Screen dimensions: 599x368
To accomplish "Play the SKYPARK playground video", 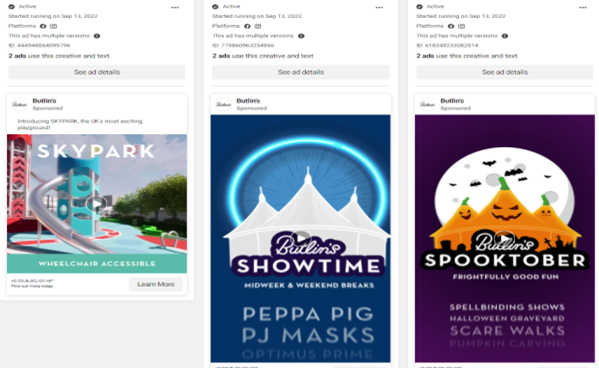I will (96, 204).
